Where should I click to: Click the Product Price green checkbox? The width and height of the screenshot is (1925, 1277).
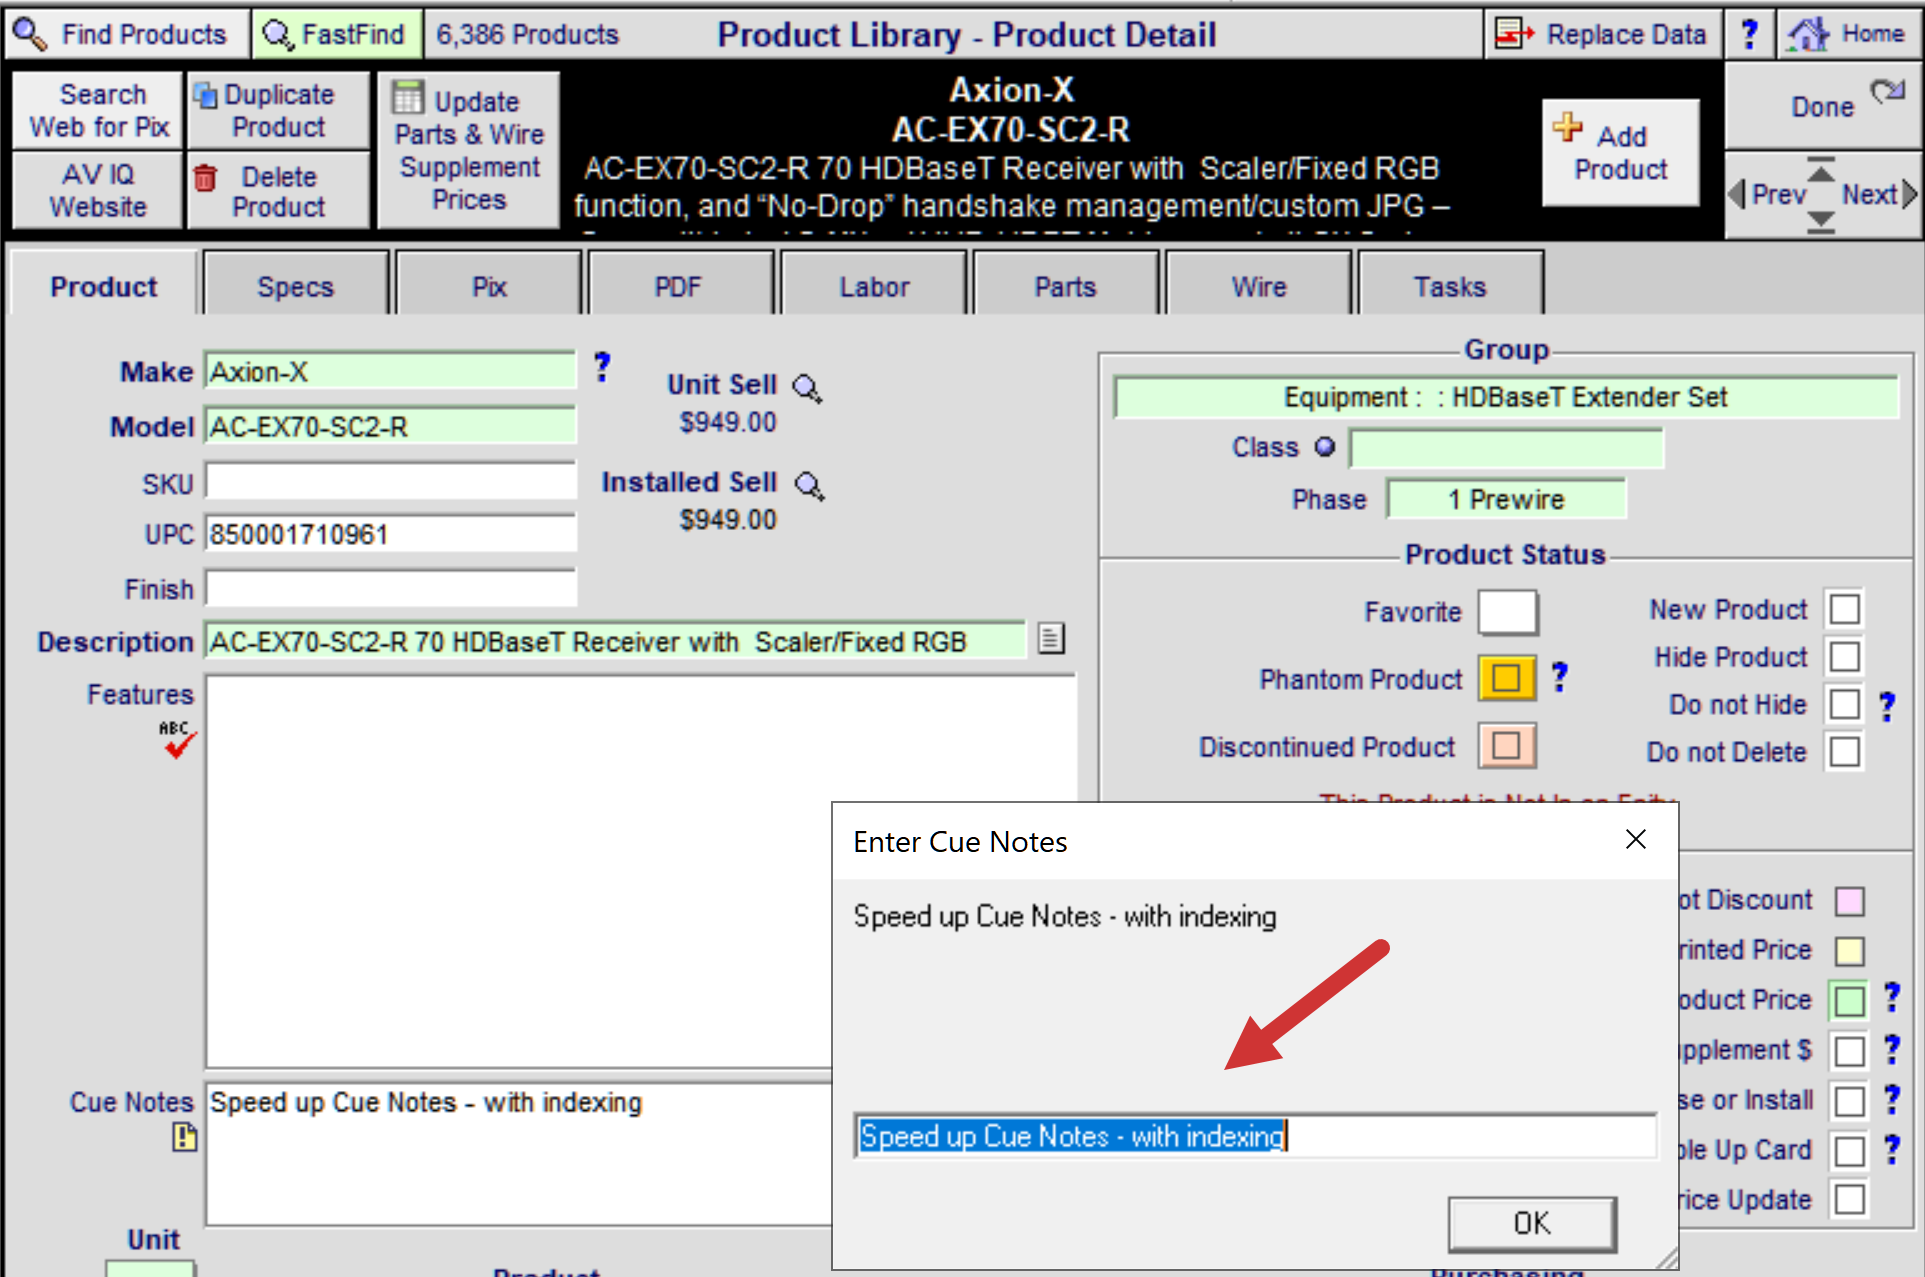(1850, 999)
